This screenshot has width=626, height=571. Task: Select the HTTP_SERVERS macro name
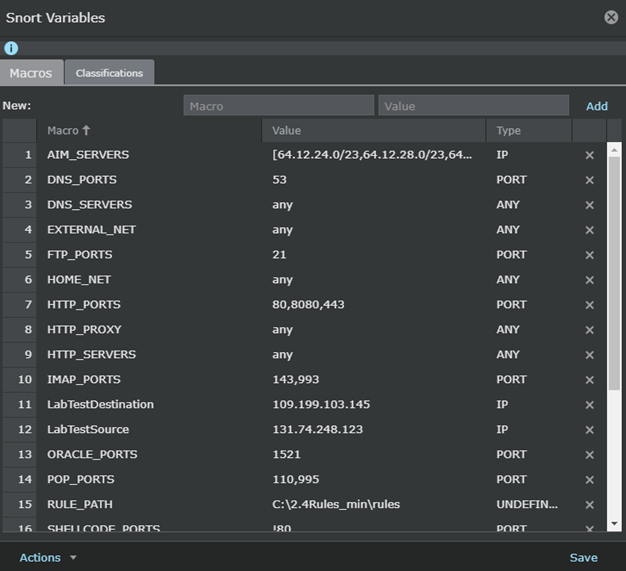coord(91,354)
